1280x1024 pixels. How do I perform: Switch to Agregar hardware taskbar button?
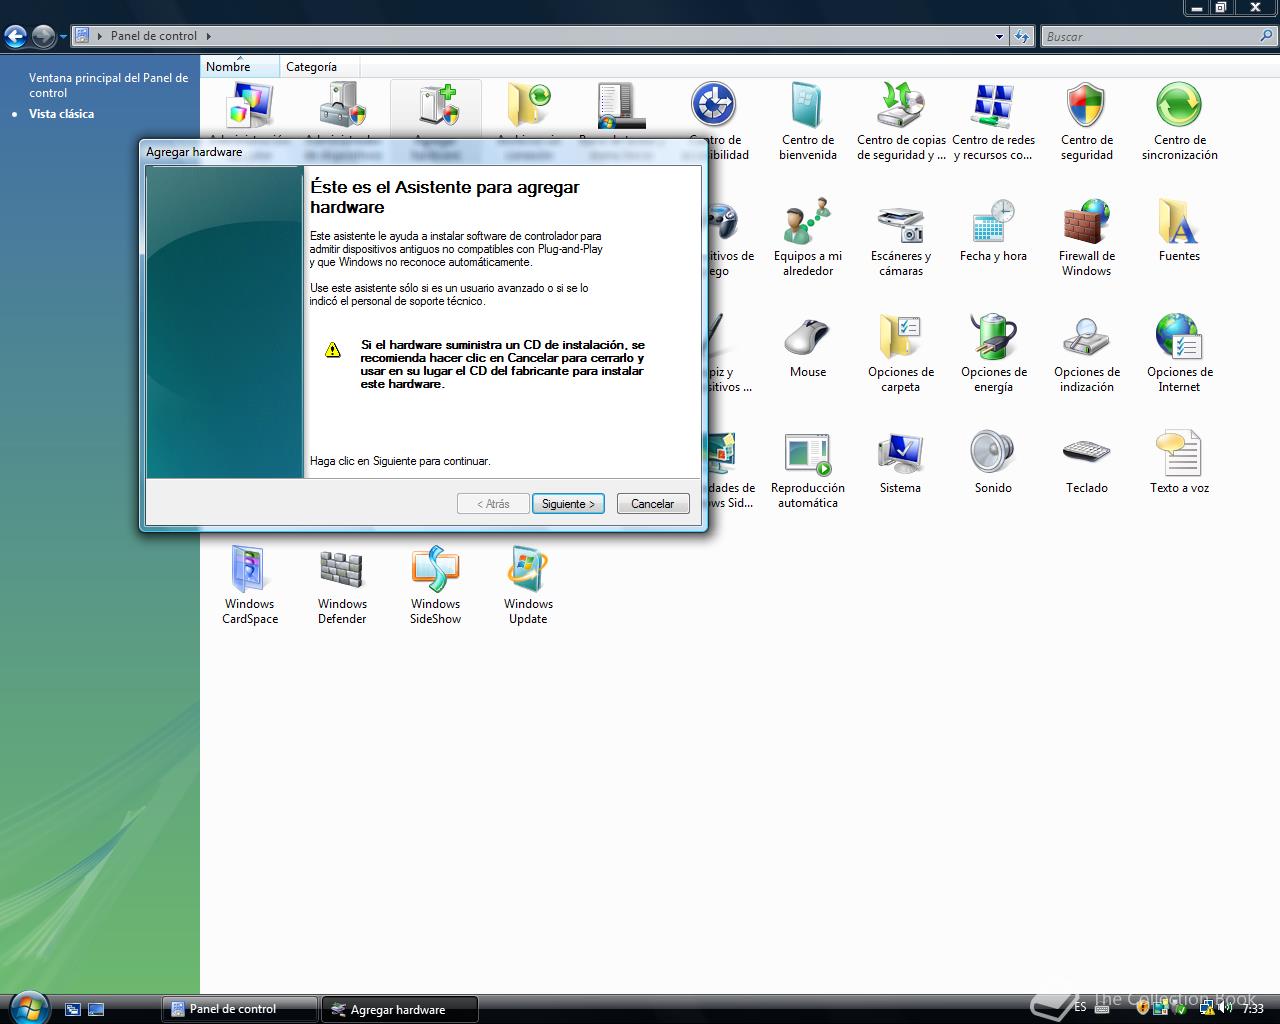(400, 1009)
